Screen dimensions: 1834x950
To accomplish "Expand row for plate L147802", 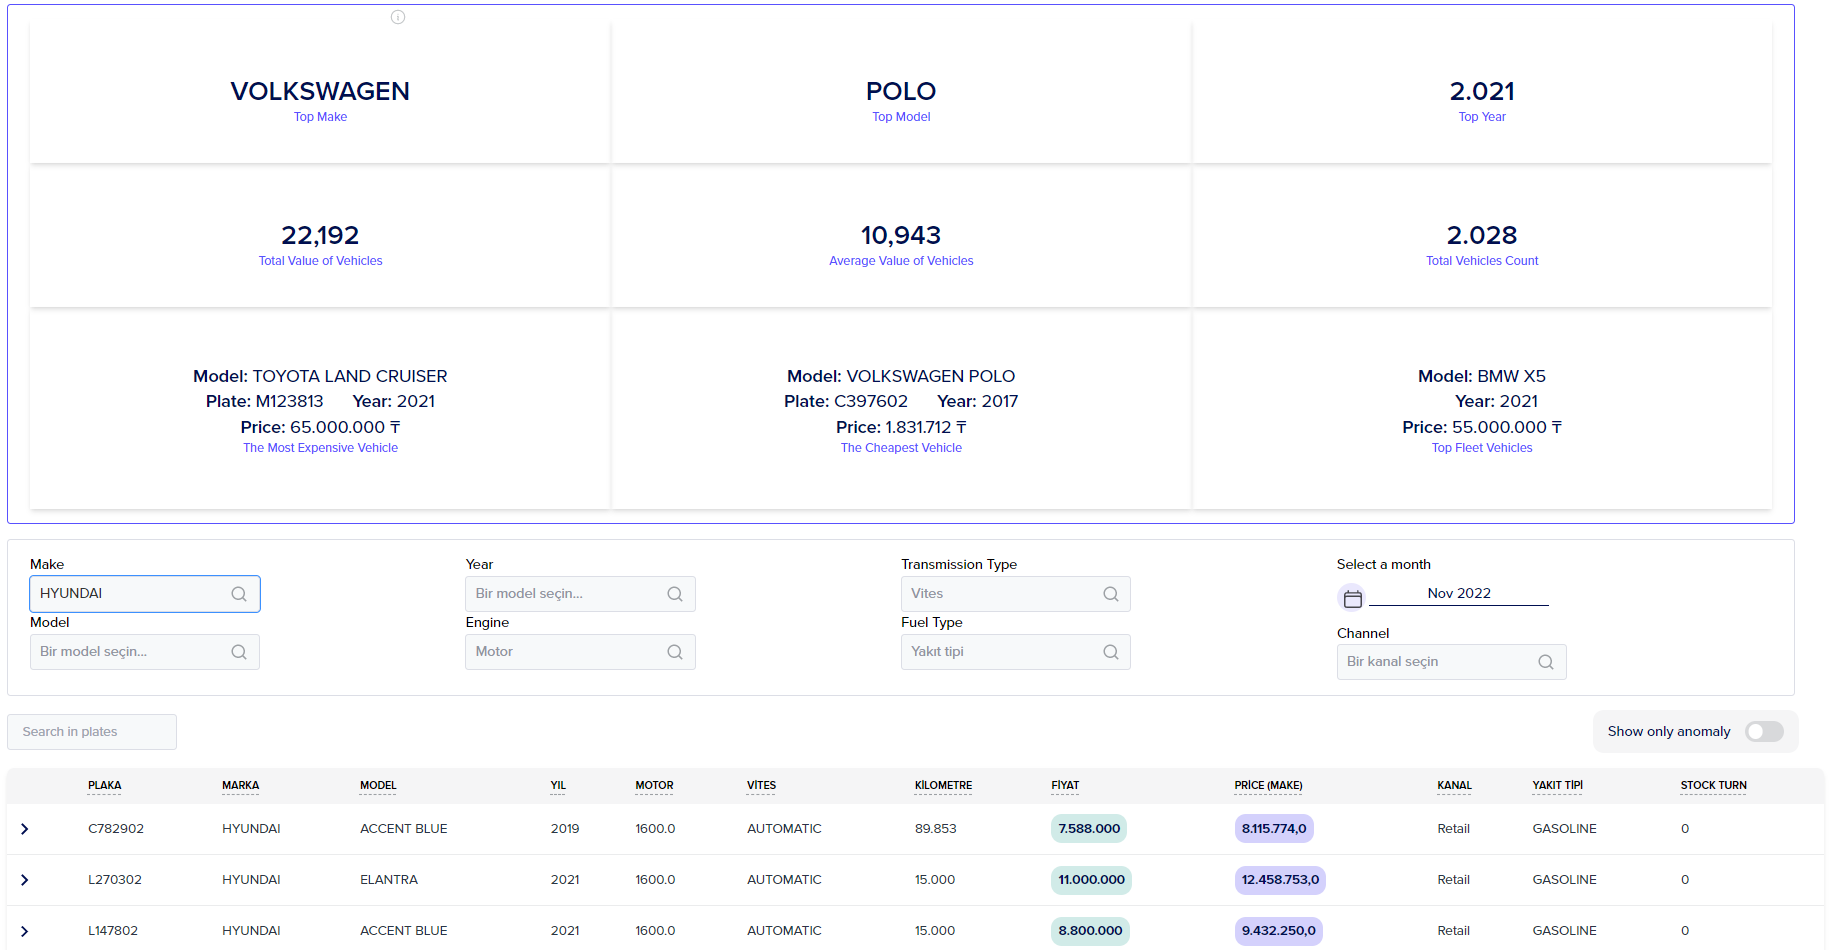I will [x=25, y=931].
